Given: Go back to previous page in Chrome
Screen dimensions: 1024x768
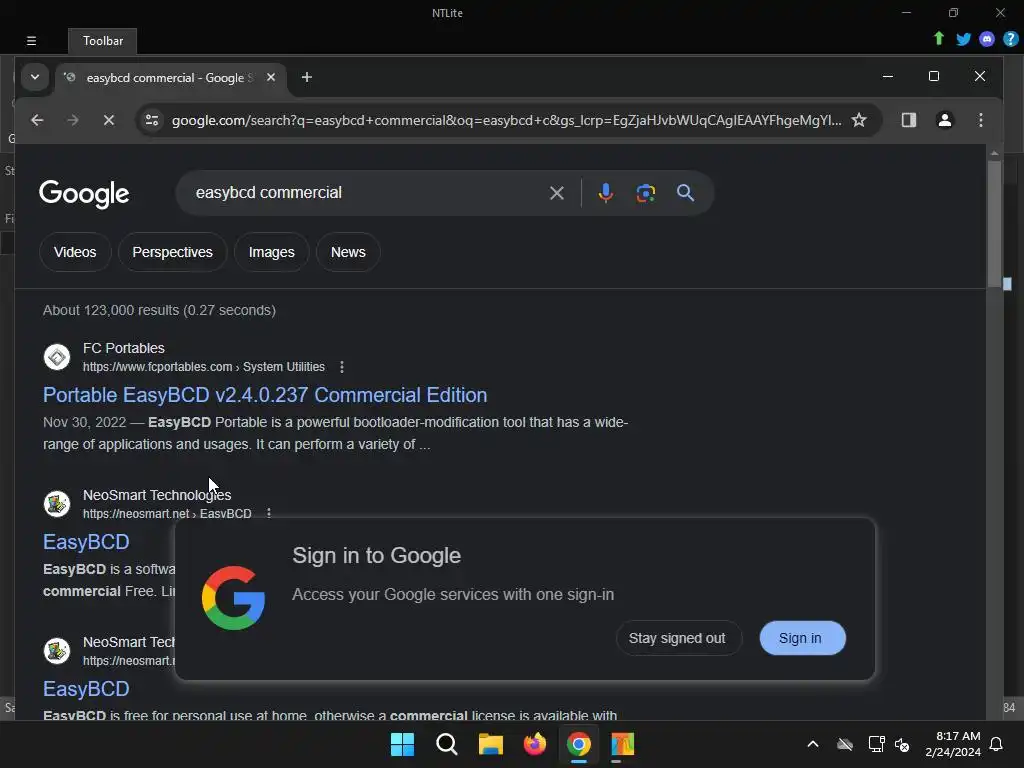Looking at the screenshot, I should pyautogui.click(x=37, y=120).
